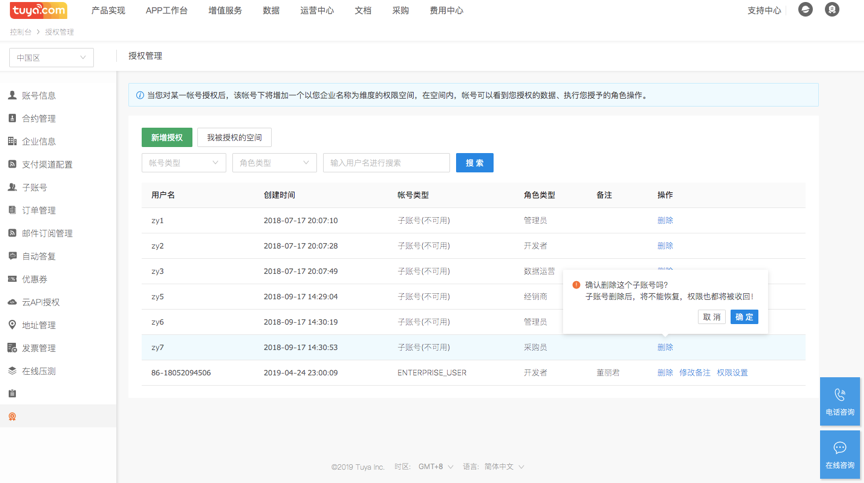Open the 数据 menu

(271, 10)
